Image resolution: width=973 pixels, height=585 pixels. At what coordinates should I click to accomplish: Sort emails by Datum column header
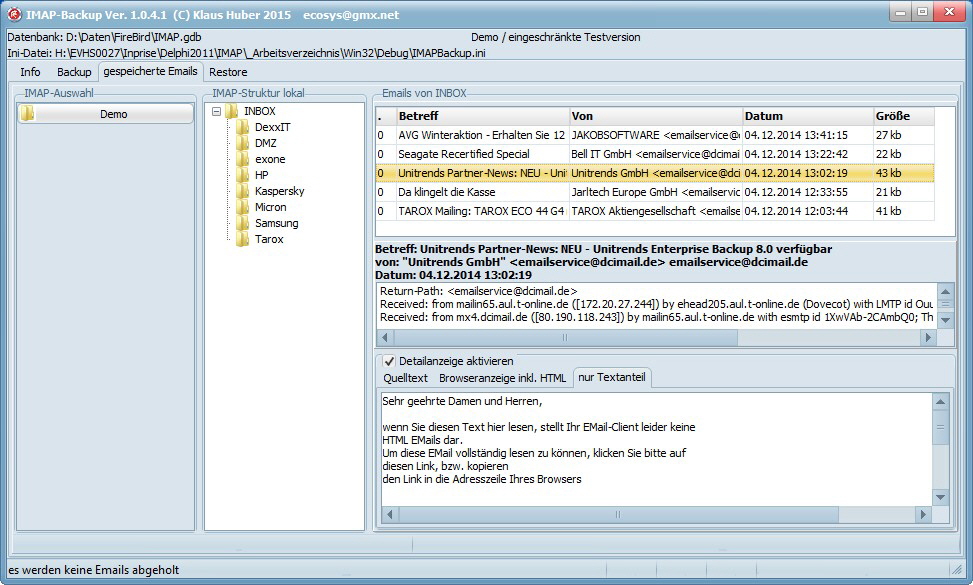click(808, 116)
